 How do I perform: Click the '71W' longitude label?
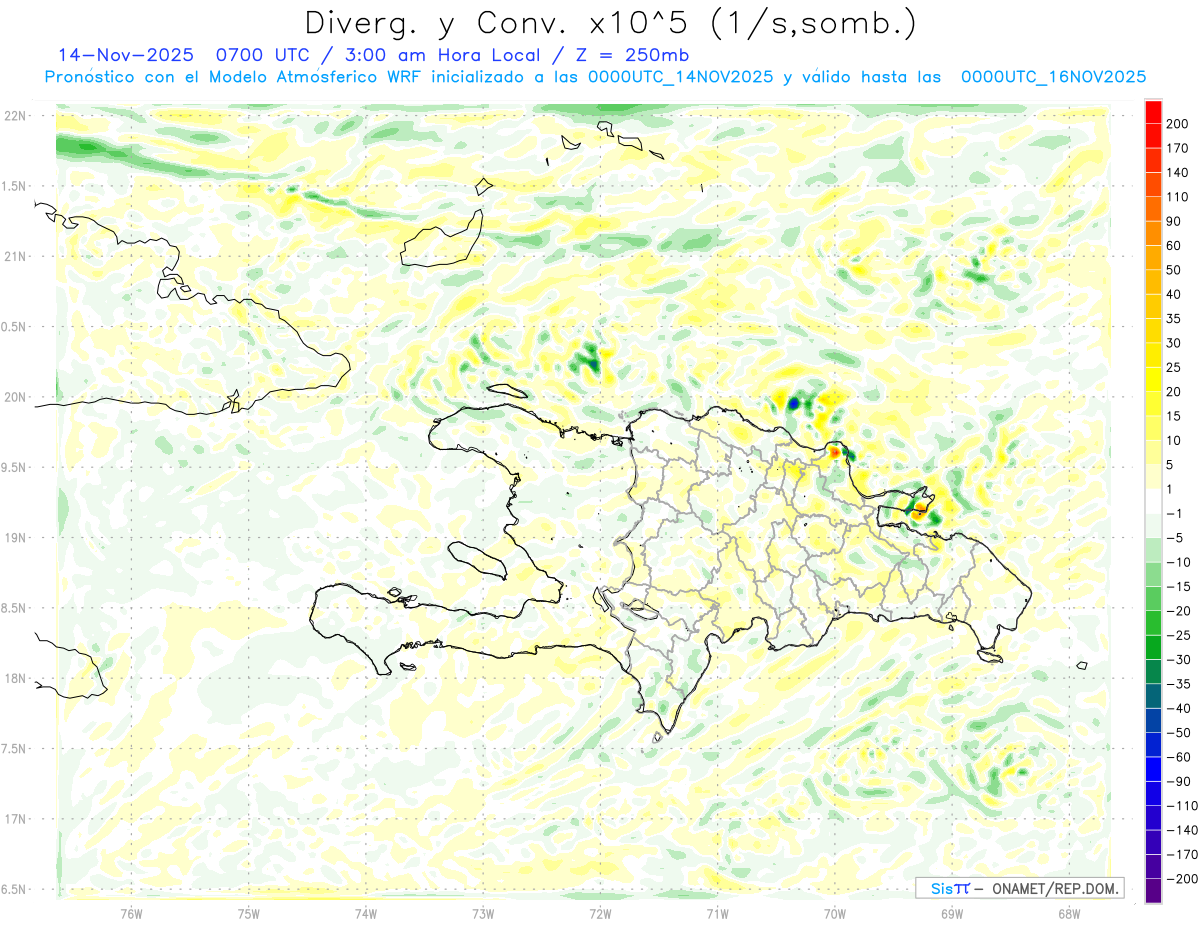tap(717, 913)
